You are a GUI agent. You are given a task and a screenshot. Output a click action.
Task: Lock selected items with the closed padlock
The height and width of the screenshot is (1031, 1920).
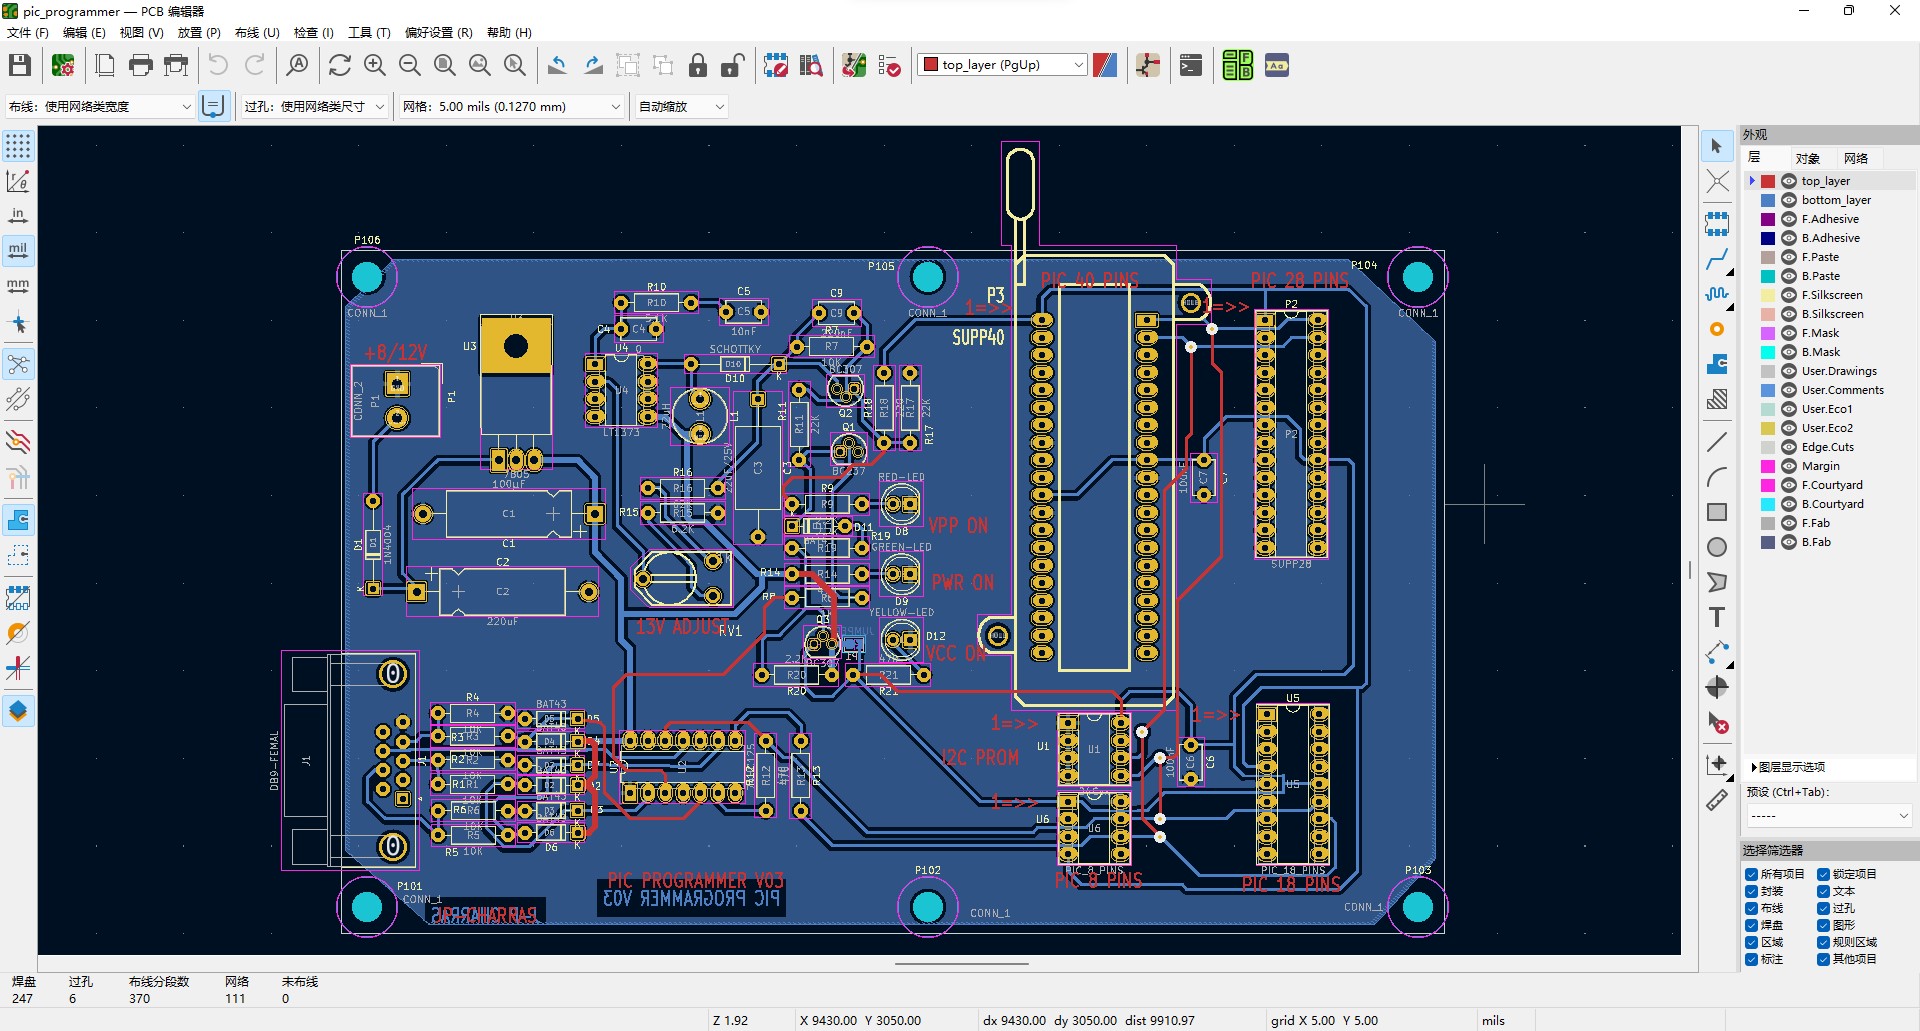coord(698,66)
